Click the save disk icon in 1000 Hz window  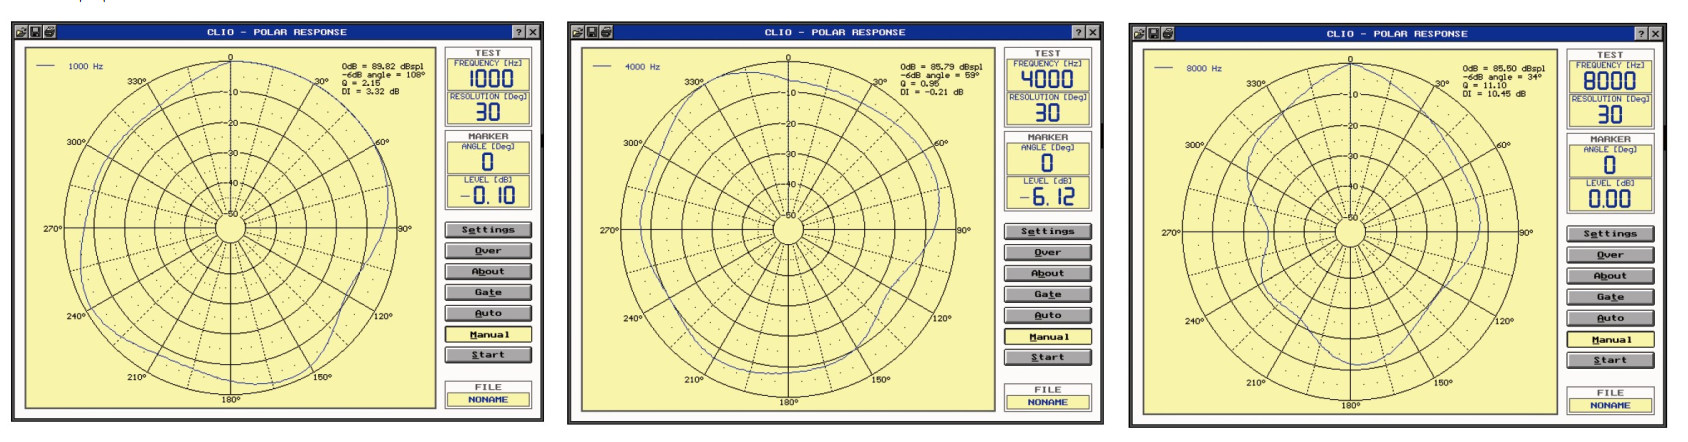[35, 32]
